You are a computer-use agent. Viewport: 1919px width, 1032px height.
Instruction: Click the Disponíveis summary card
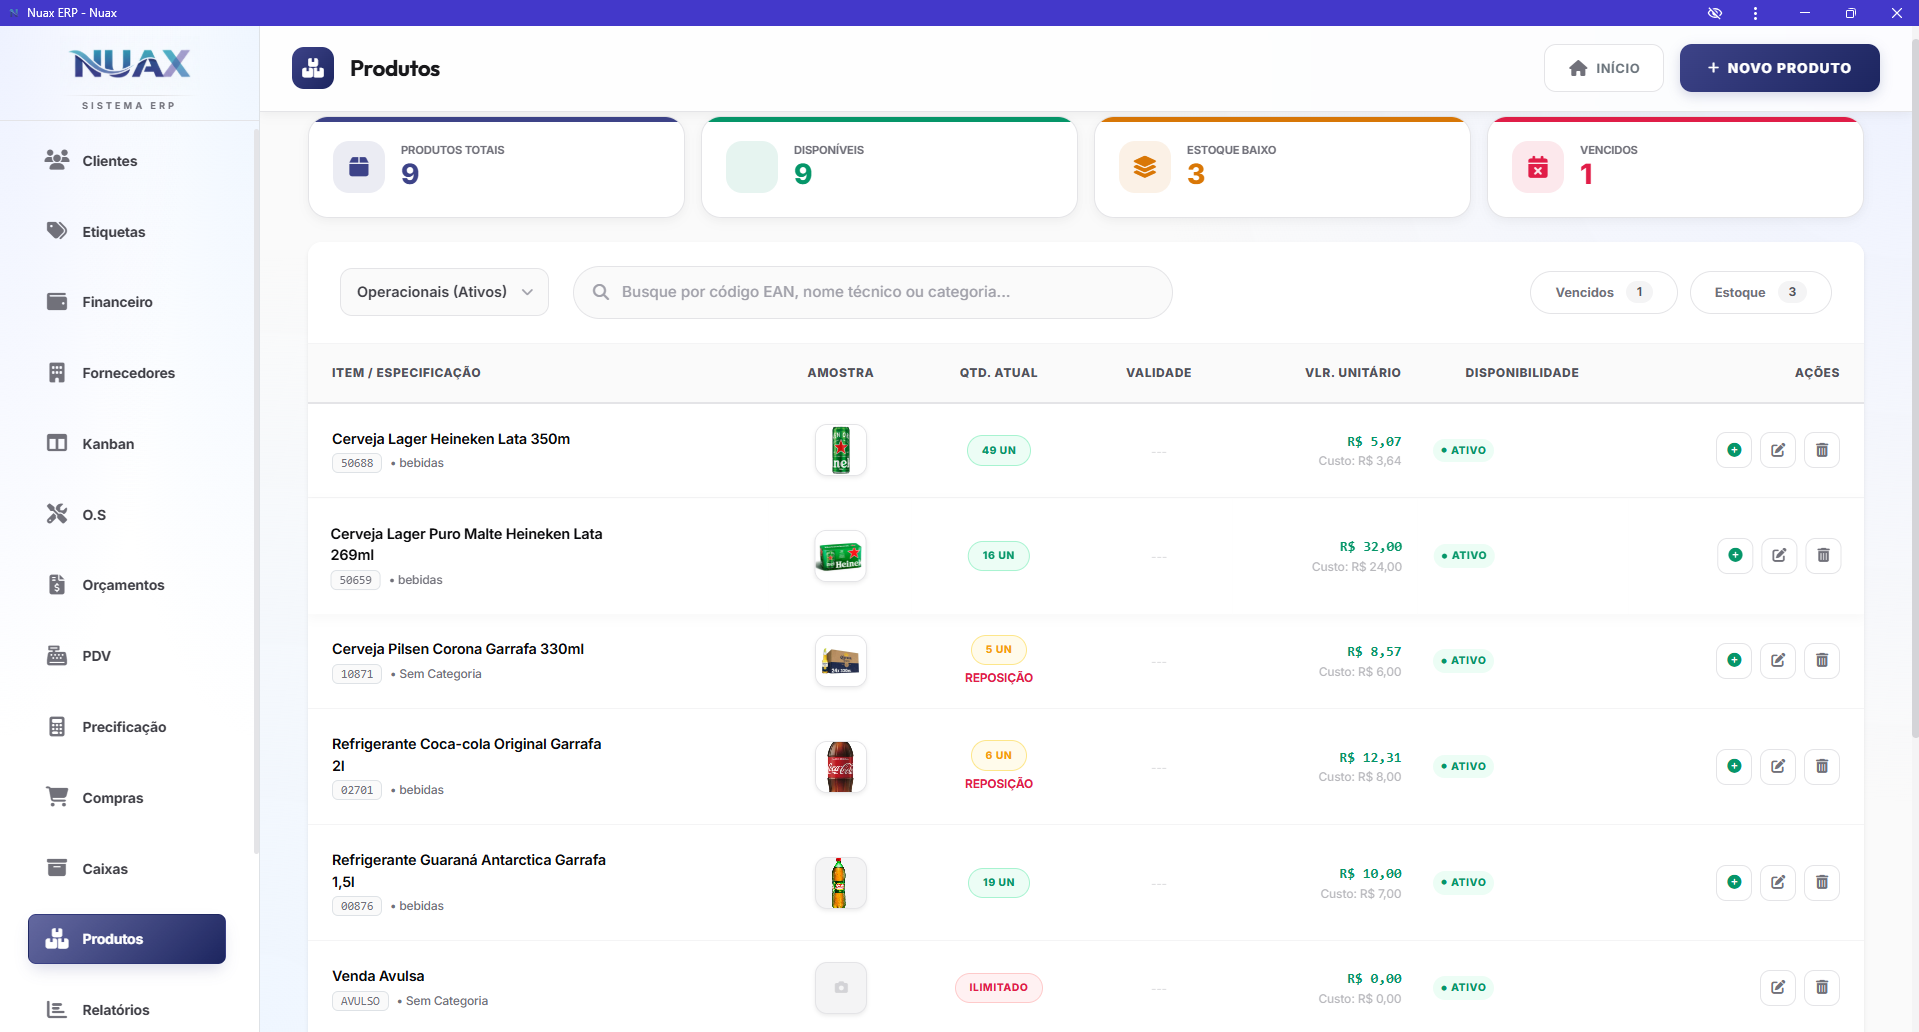point(889,167)
